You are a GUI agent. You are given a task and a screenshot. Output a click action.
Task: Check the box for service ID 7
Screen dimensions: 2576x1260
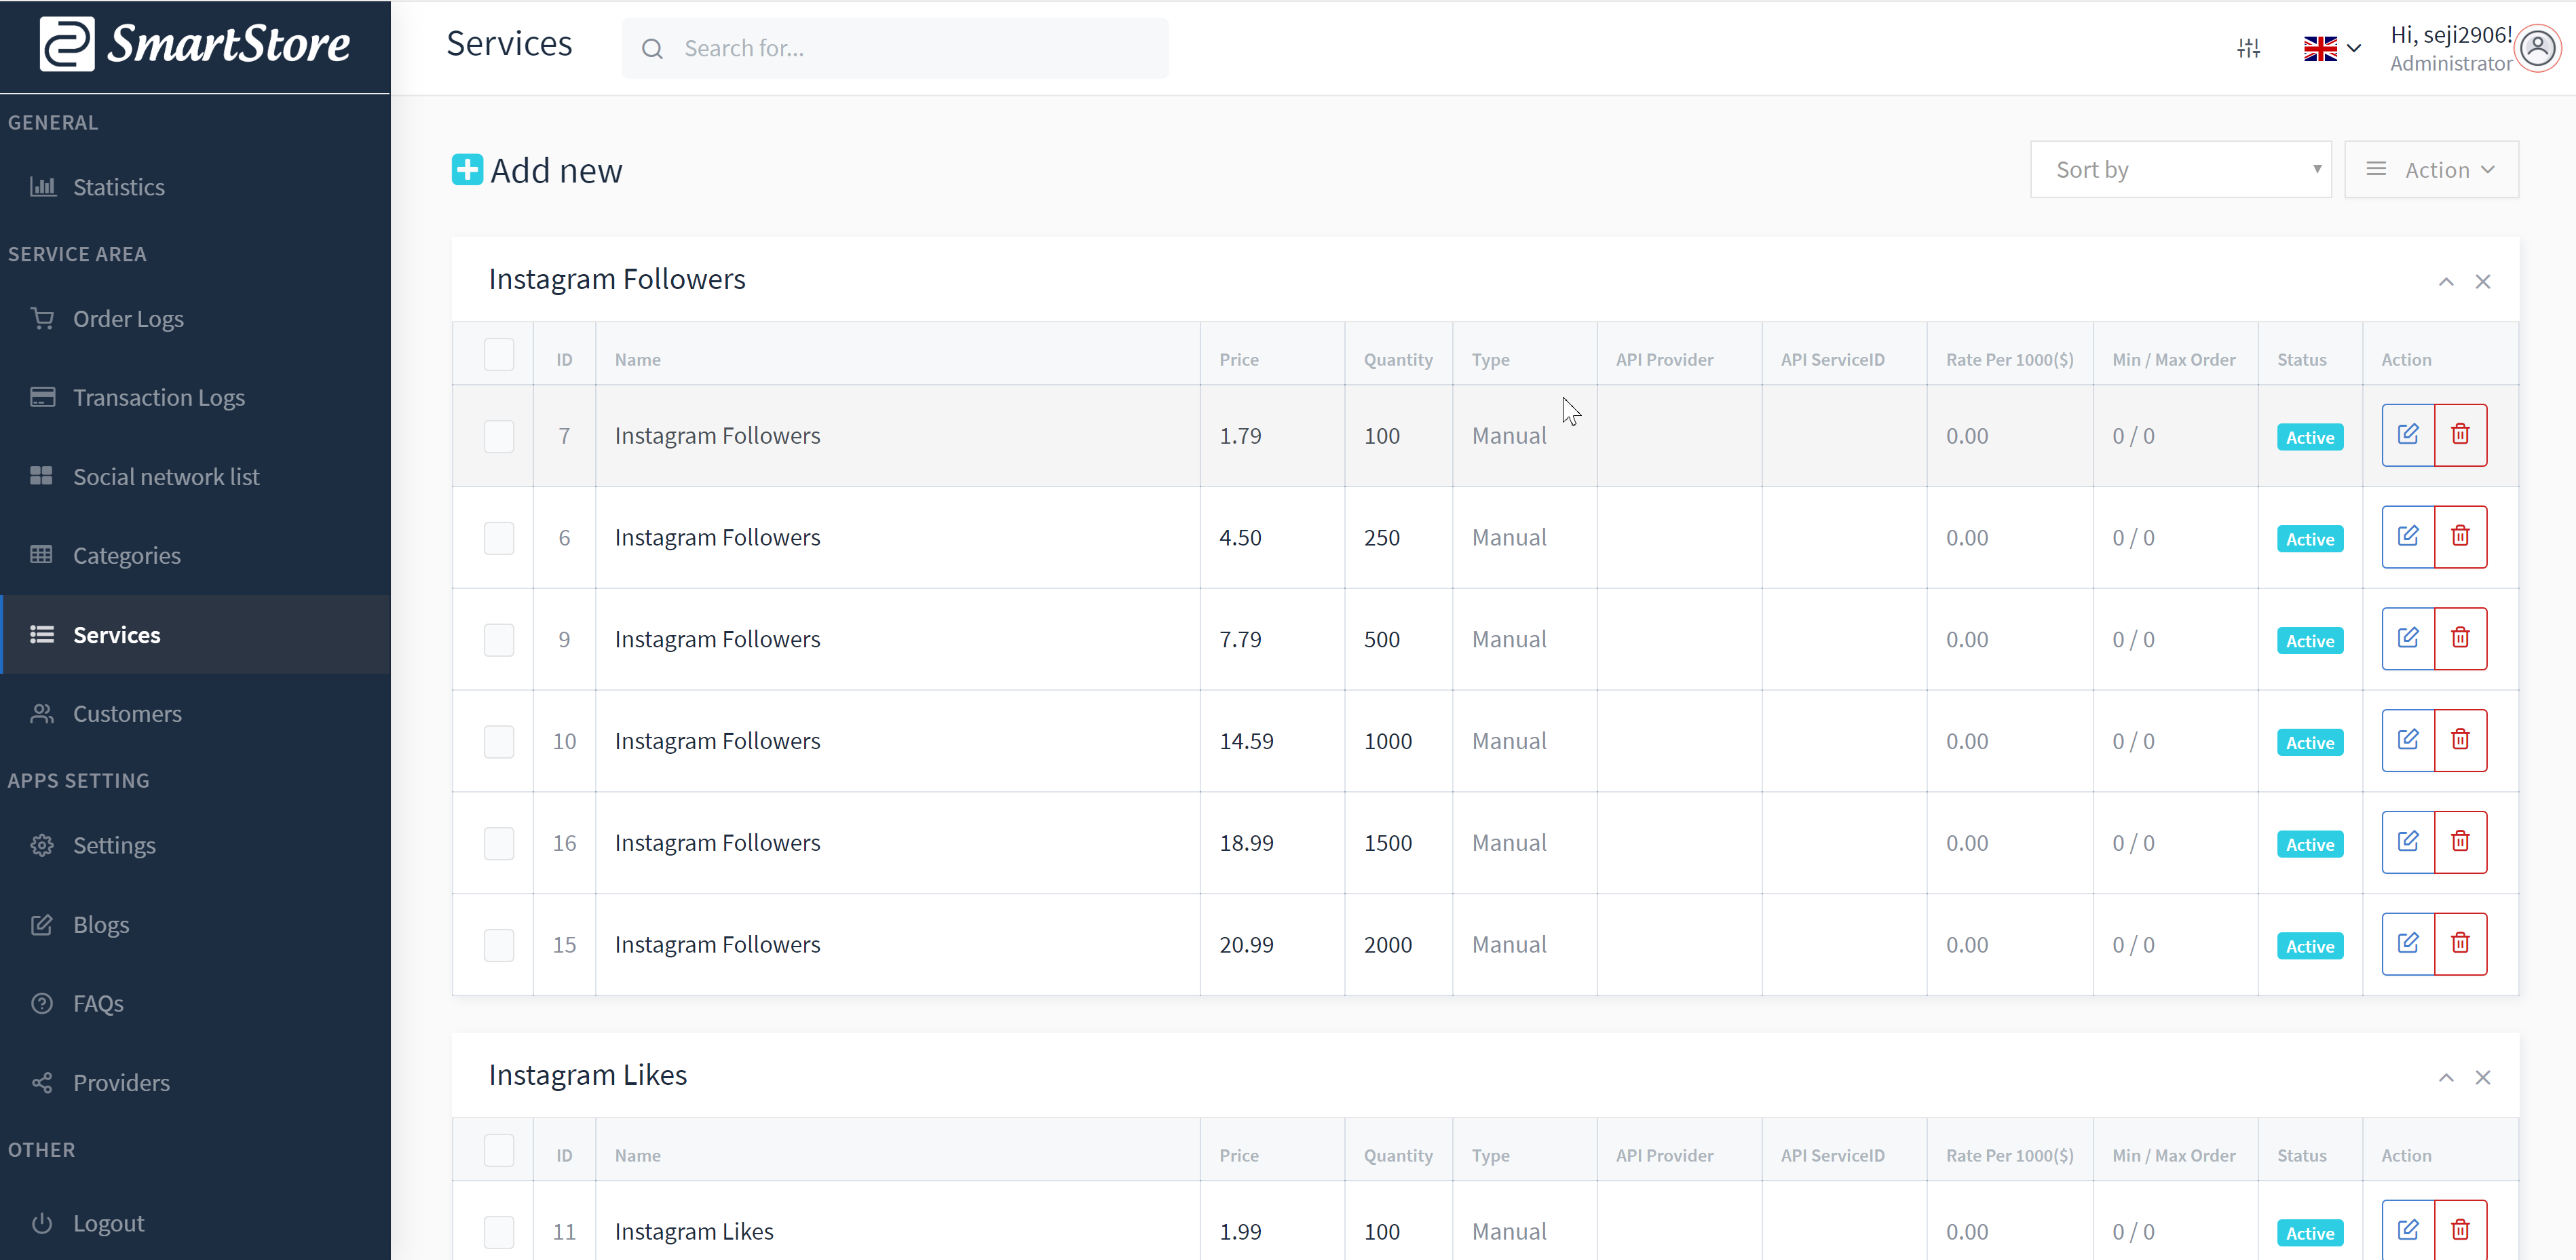499,436
